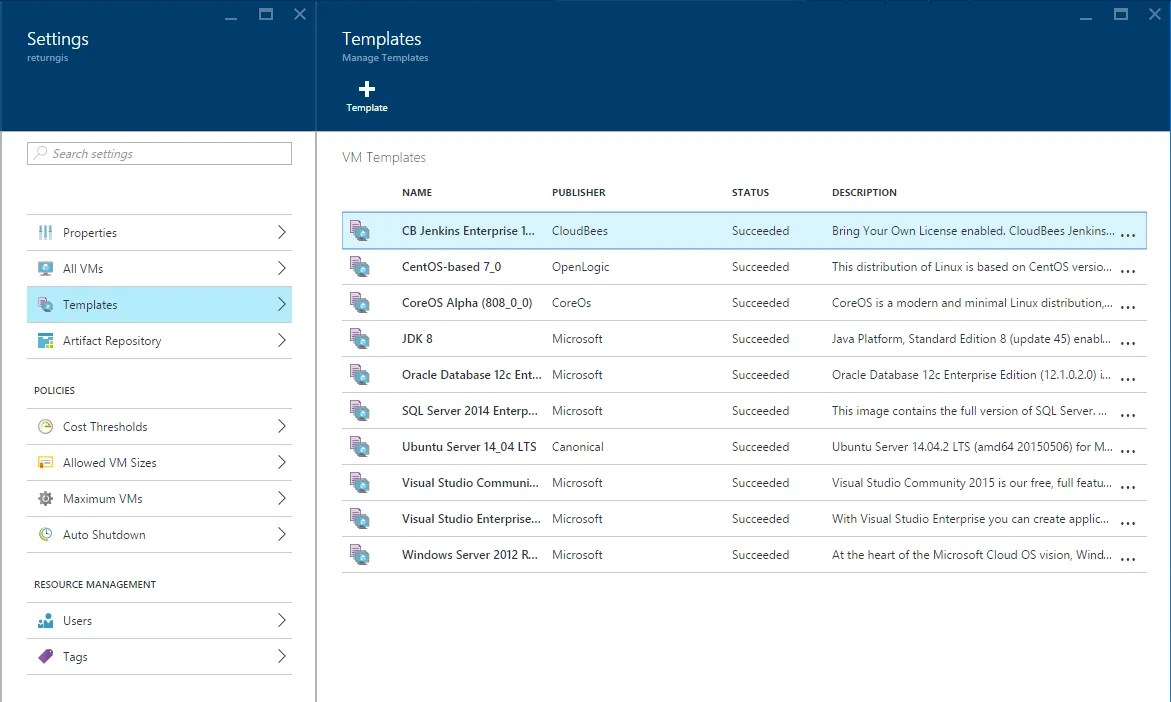The height and width of the screenshot is (702, 1171).
Task: Click the template icon of SQL Server 2014 row
Action: [360, 410]
